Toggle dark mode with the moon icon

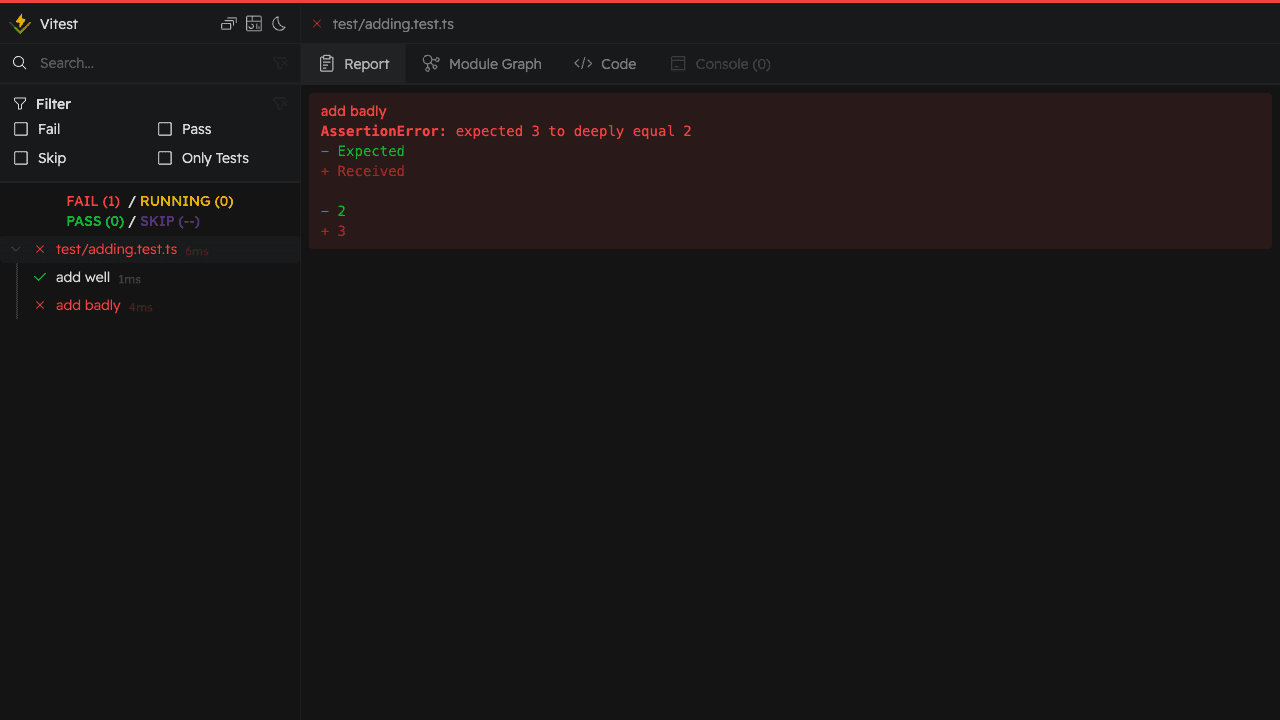[x=279, y=24]
